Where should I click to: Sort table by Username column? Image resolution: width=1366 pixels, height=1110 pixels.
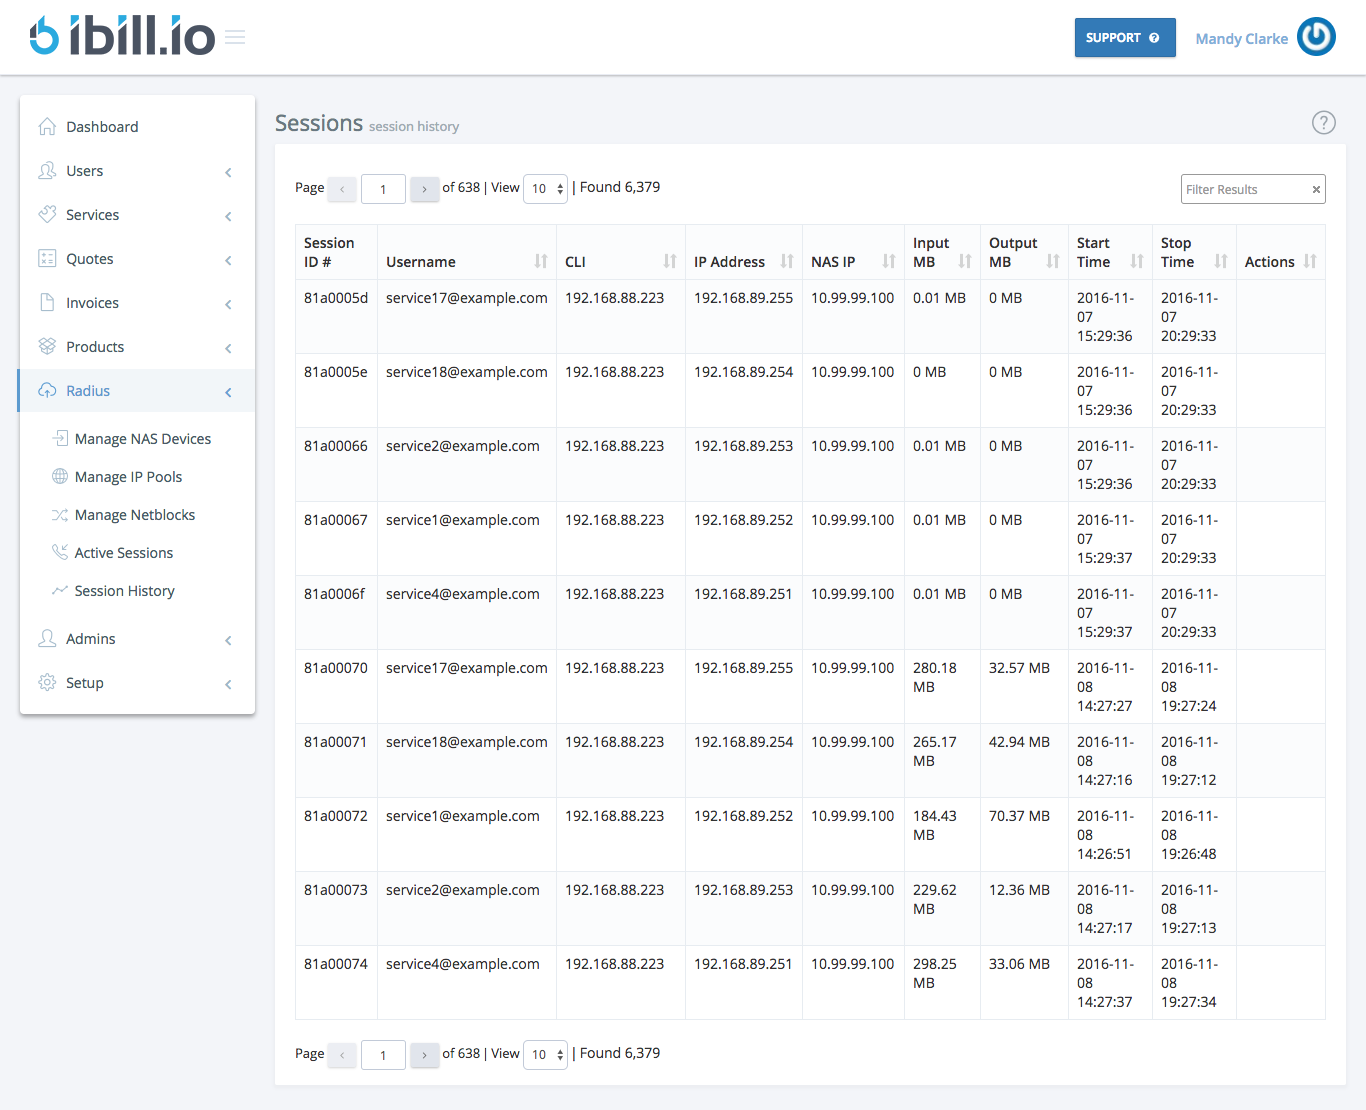click(541, 261)
